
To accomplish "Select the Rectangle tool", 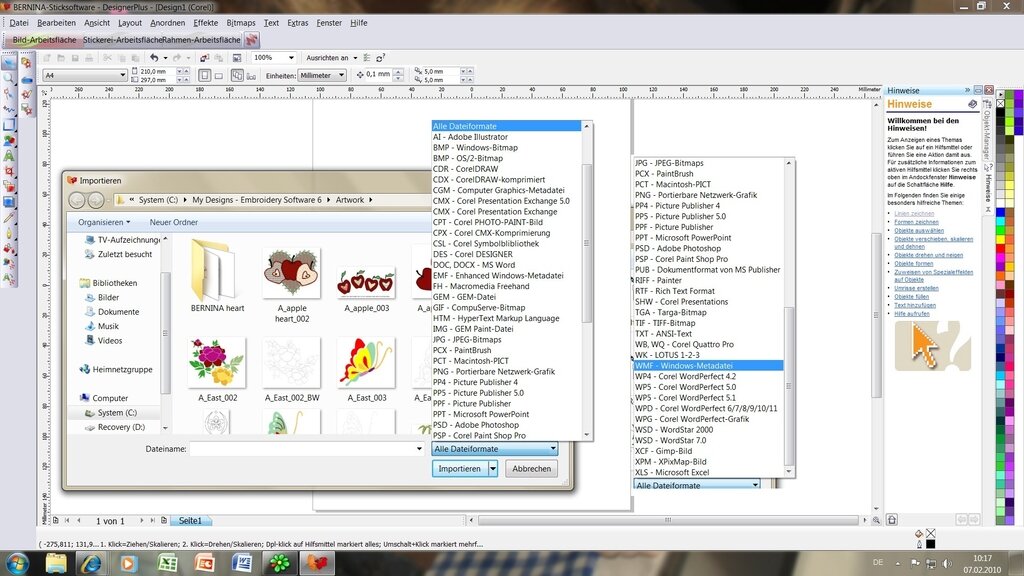I will 9,125.
